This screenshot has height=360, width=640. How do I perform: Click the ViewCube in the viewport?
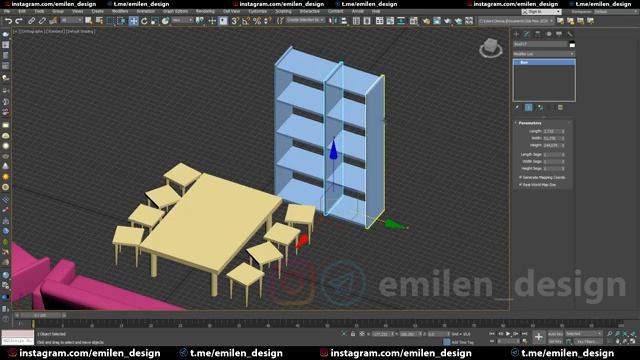coord(491,48)
